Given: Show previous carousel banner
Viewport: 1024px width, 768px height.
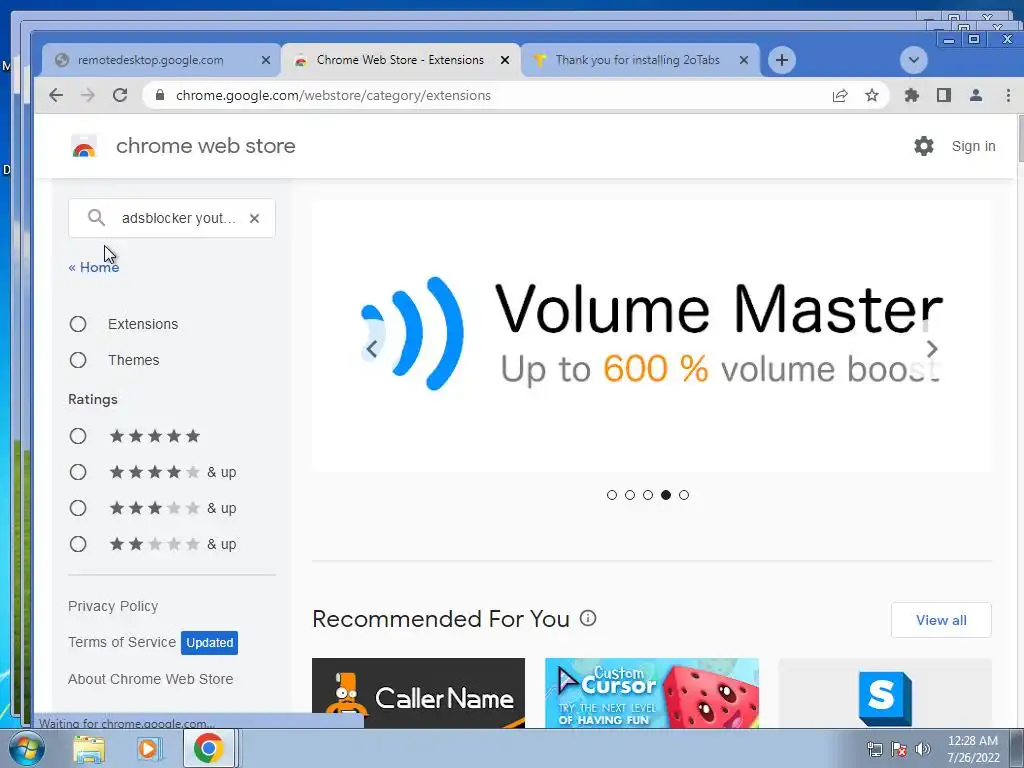Looking at the screenshot, I should pos(372,349).
